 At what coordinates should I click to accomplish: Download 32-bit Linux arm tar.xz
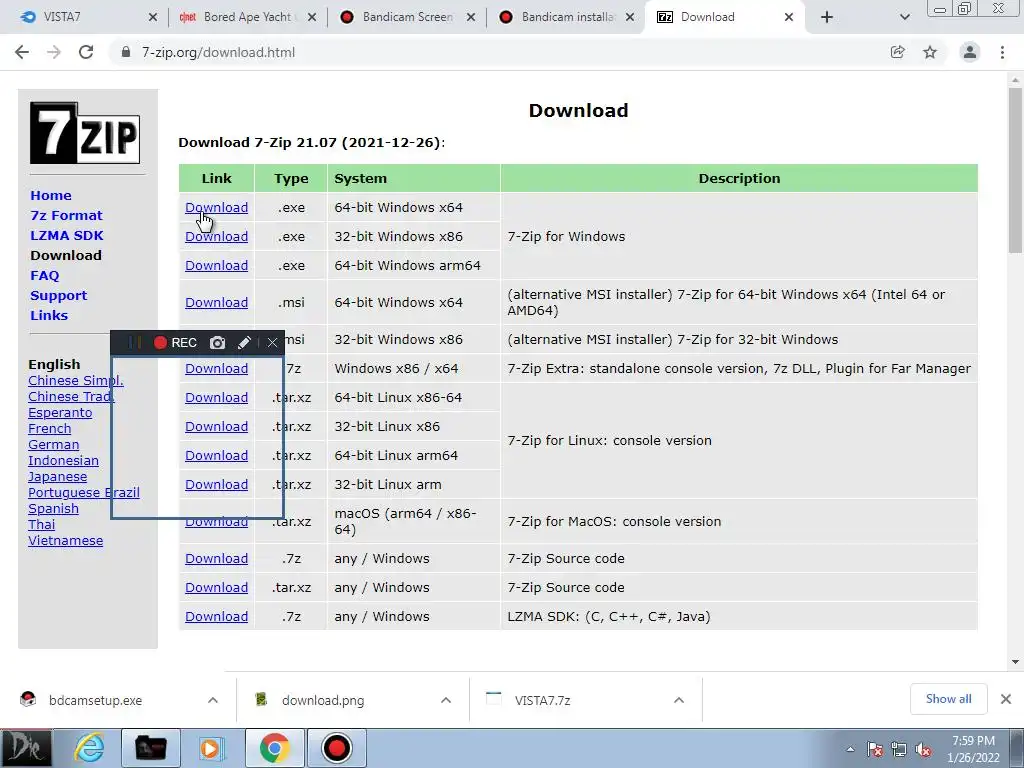coord(216,485)
